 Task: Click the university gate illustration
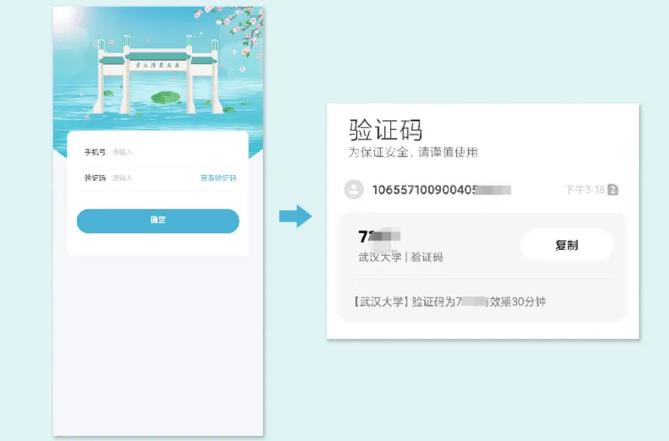(x=159, y=75)
